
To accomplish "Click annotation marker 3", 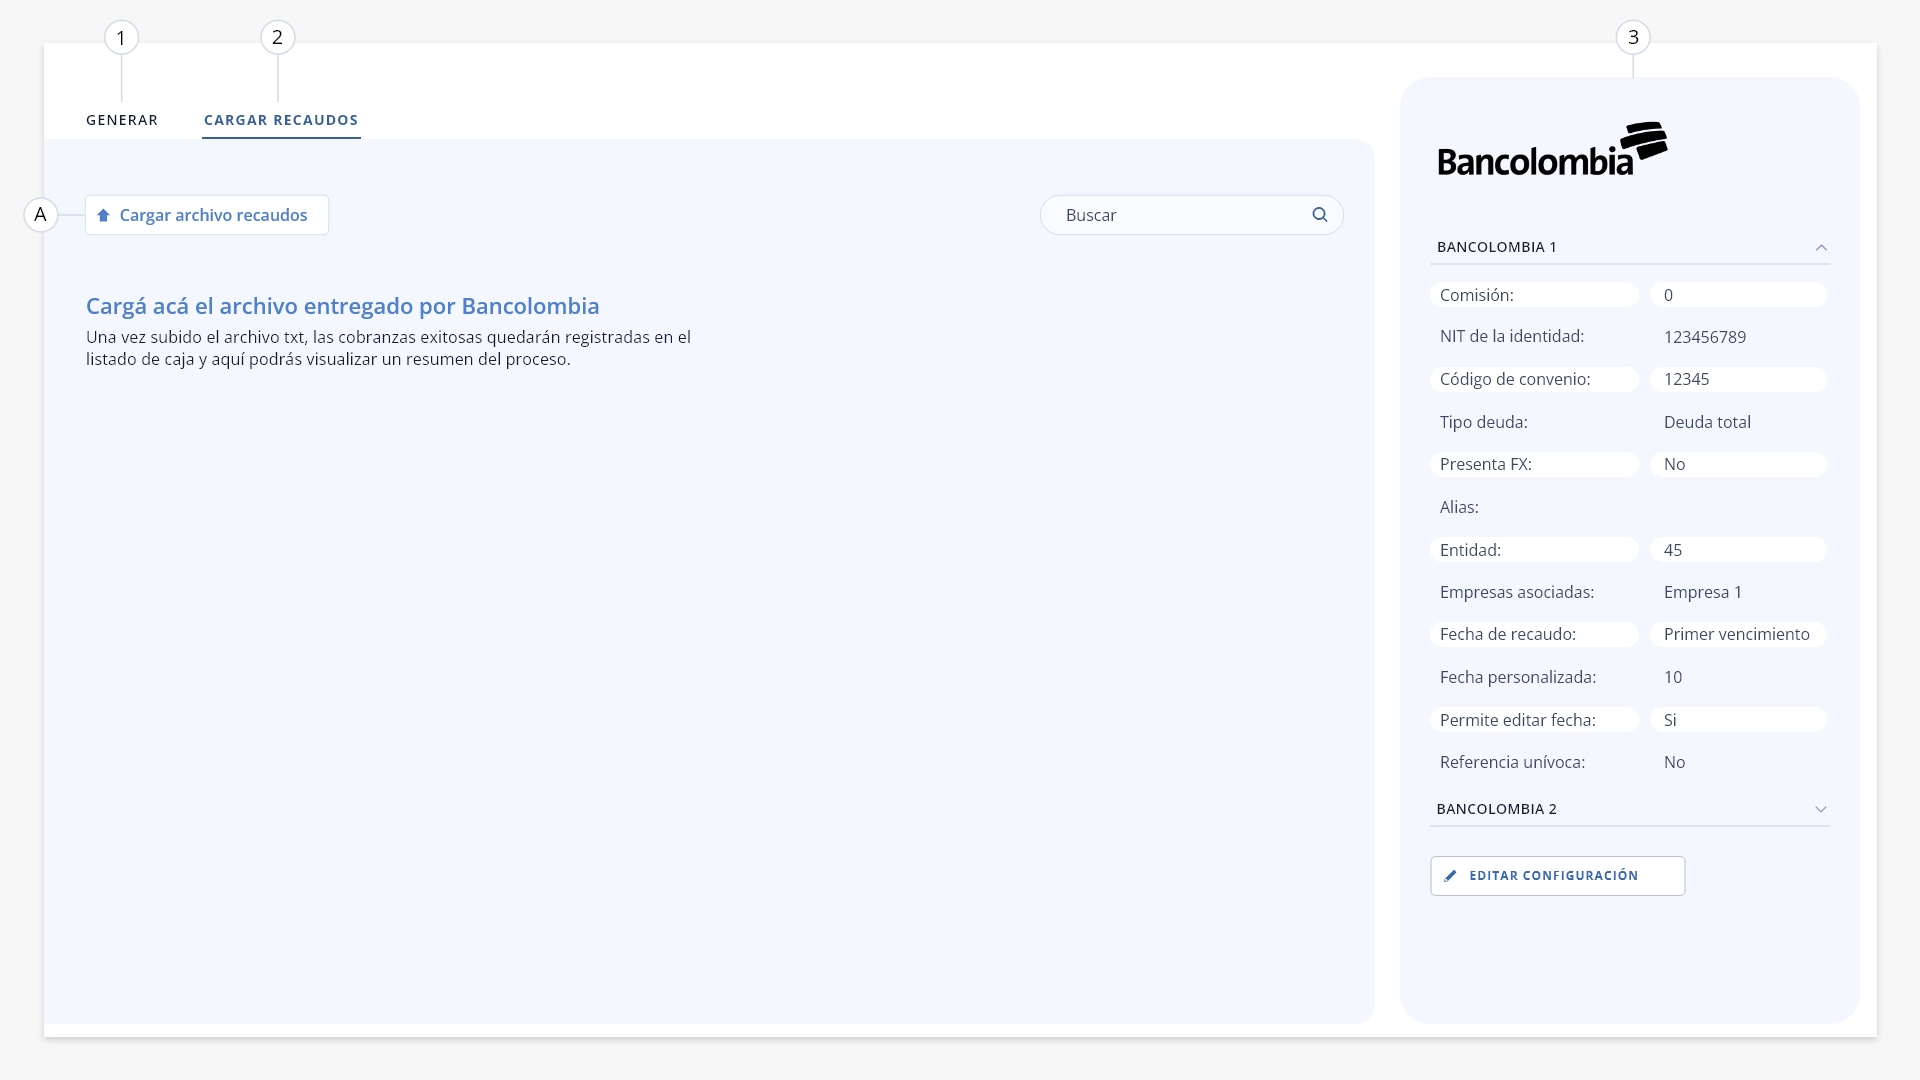I will (1633, 38).
